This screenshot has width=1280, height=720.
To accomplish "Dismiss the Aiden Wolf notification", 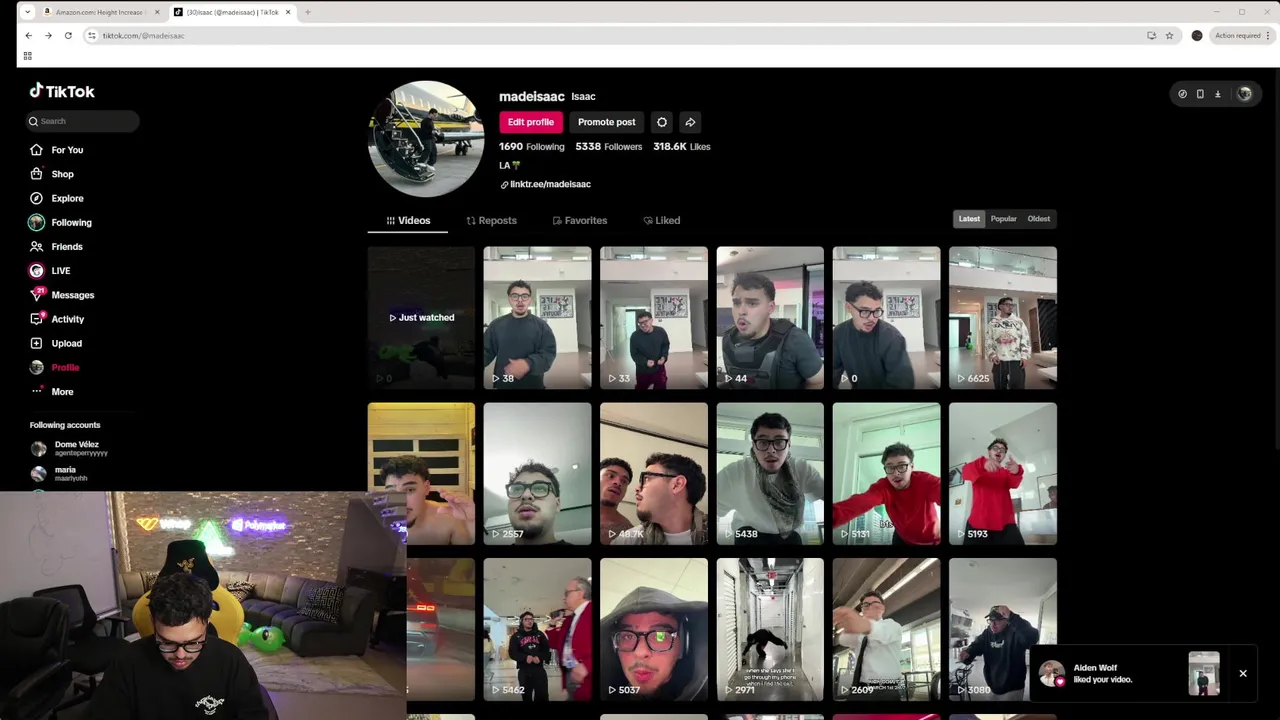I will click(1243, 674).
